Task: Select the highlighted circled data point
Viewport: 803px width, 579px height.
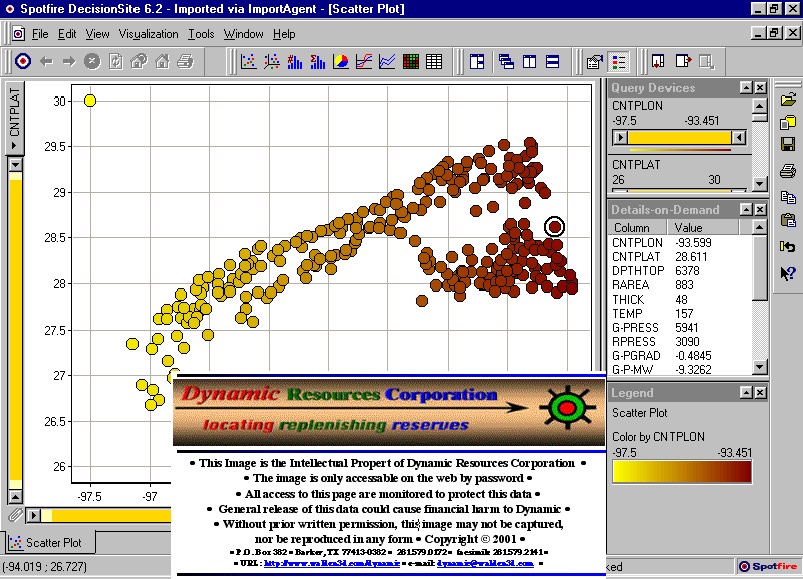Action: coord(554,227)
